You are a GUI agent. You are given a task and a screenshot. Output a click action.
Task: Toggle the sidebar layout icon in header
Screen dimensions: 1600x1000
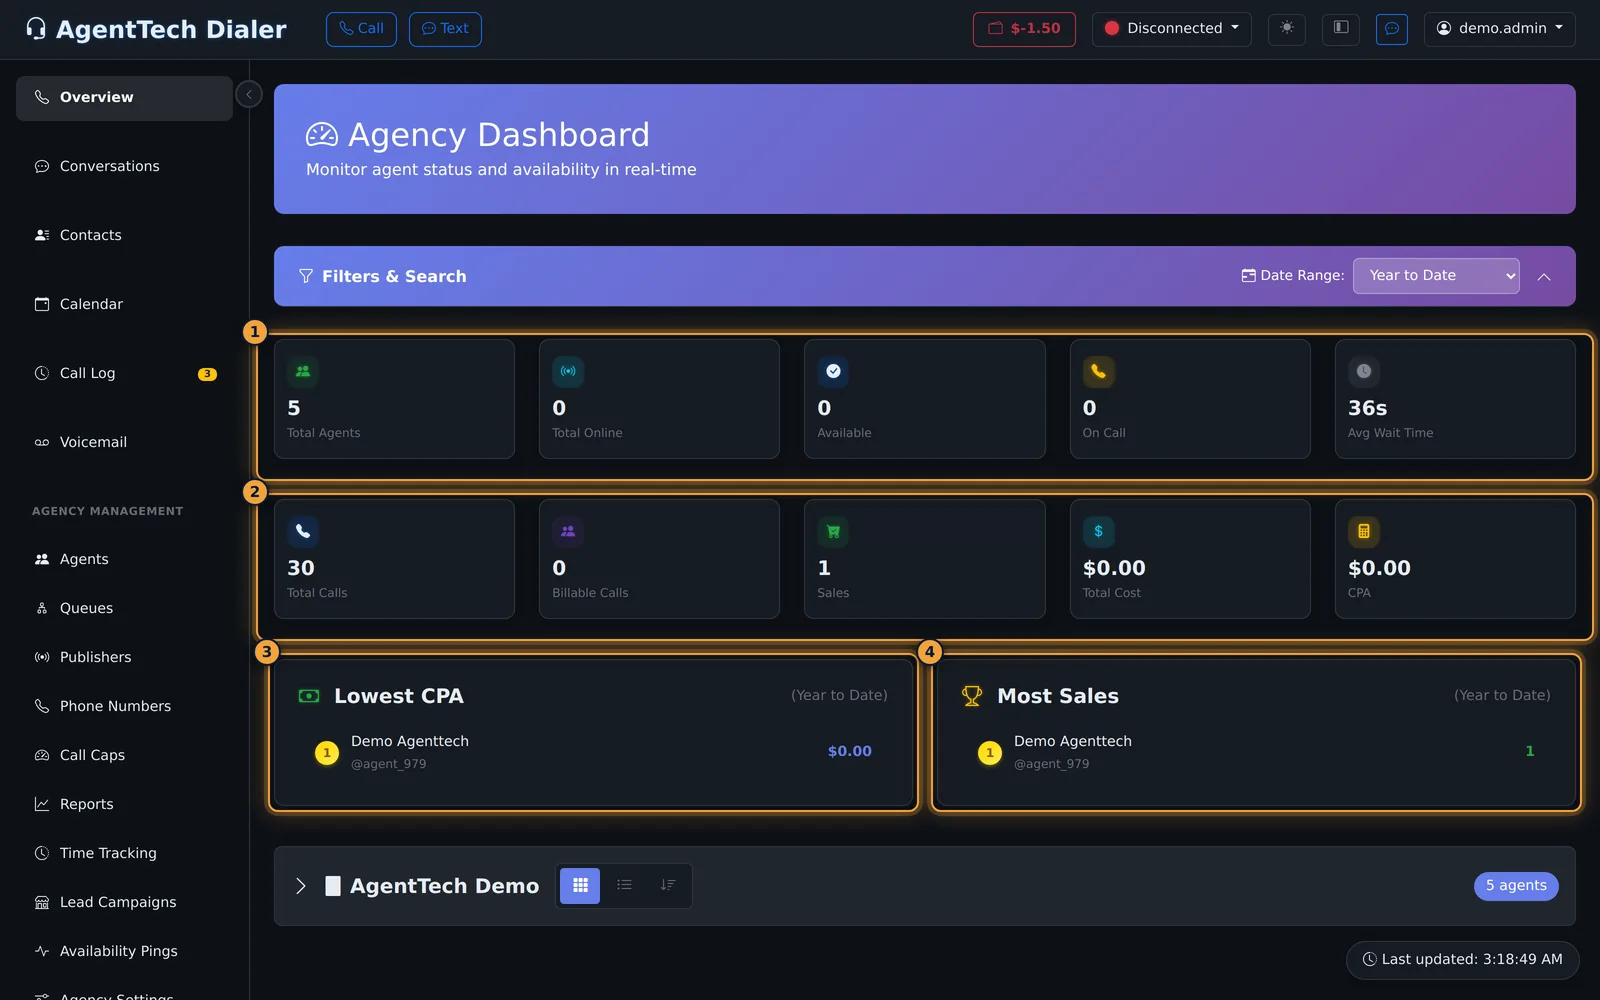(1341, 28)
